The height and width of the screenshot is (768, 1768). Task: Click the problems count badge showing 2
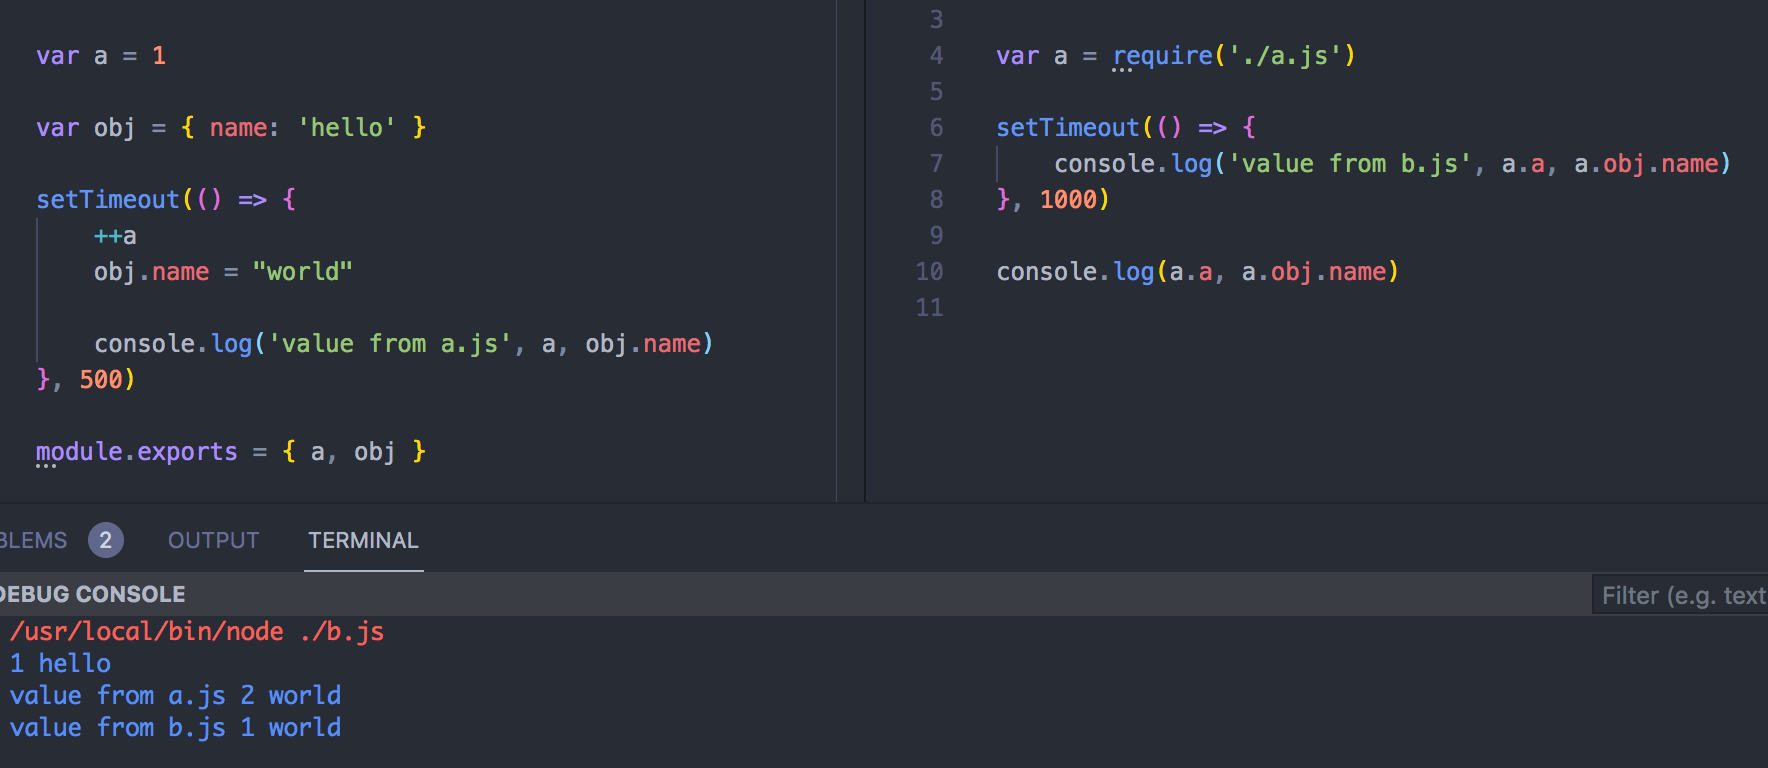tap(106, 540)
